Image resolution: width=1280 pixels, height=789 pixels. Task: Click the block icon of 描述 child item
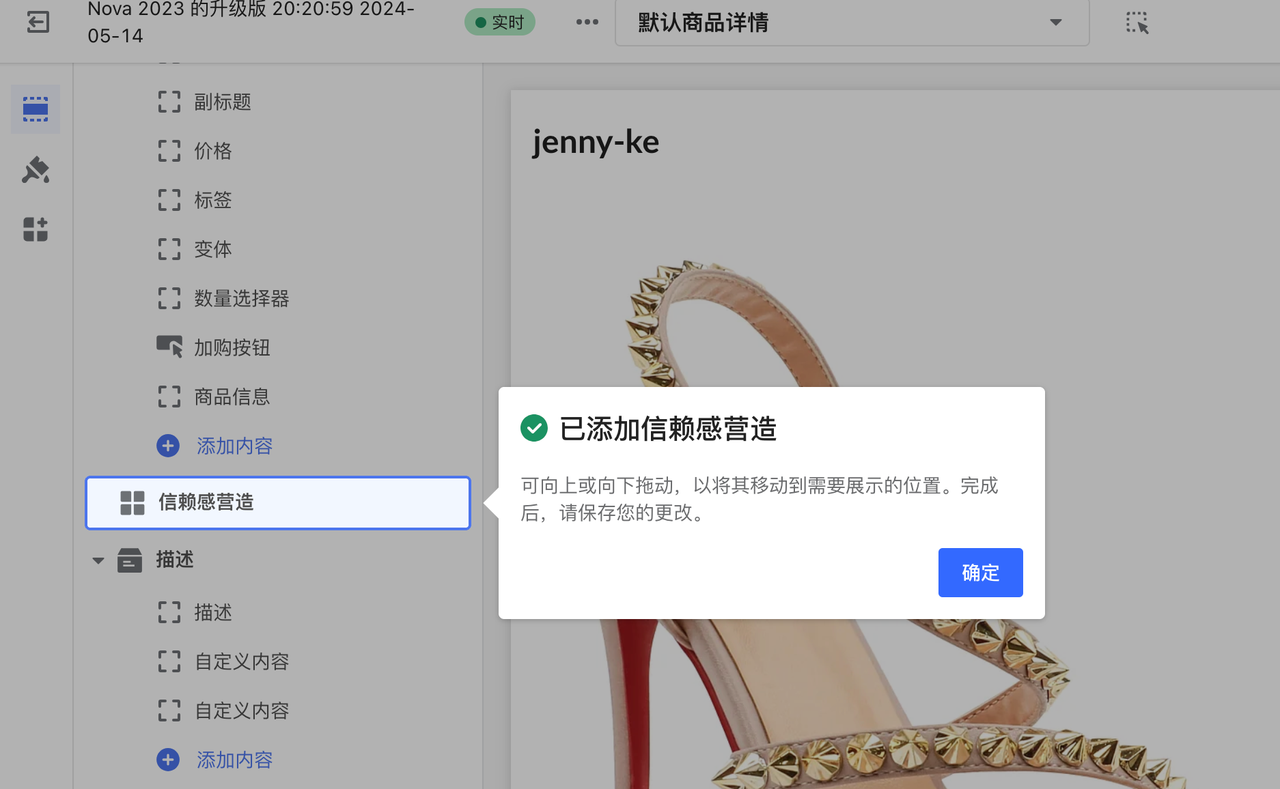point(169,612)
